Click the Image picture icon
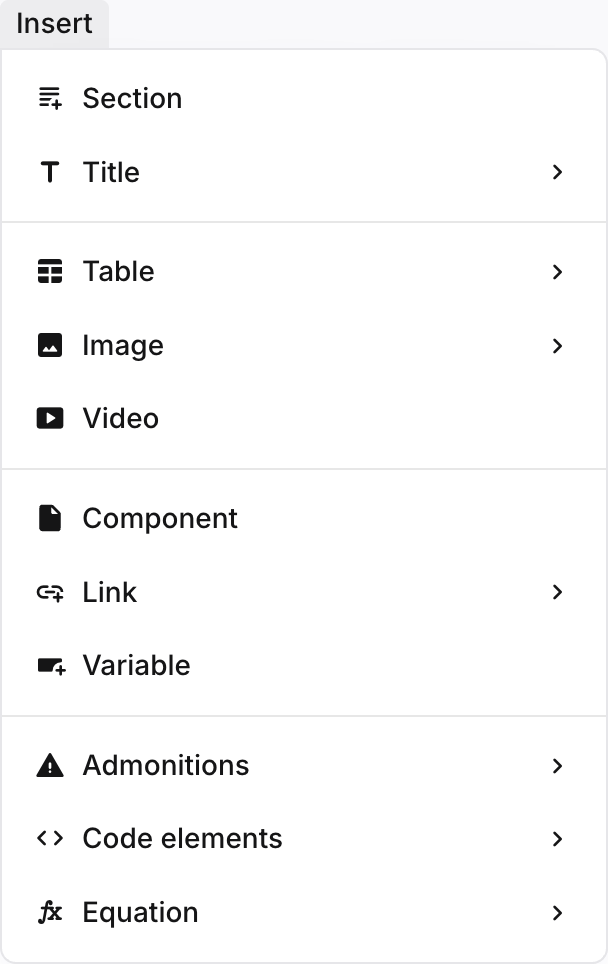This screenshot has height=964, width=608. coord(50,345)
